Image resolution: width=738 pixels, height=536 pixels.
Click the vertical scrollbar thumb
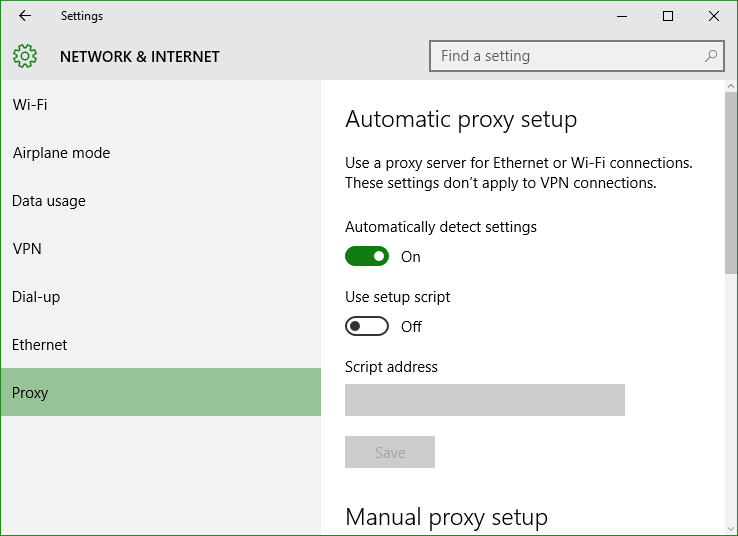click(731, 183)
